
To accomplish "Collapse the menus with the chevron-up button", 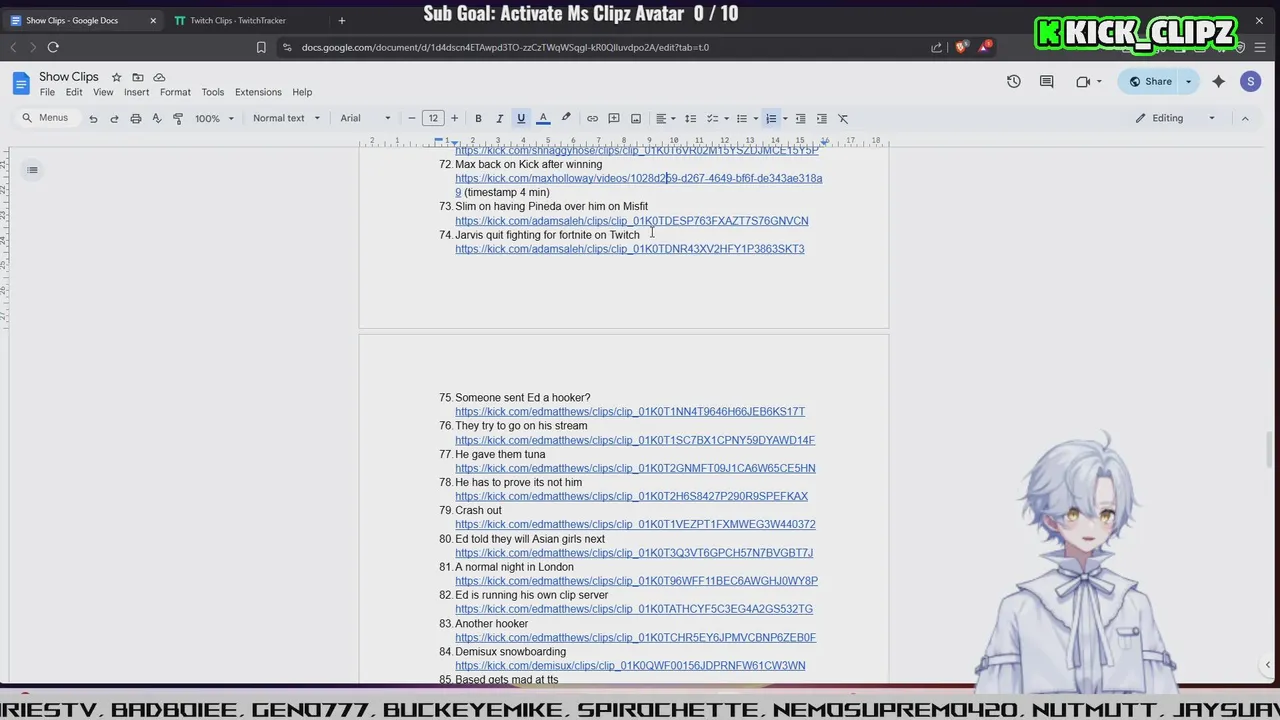I will 1245,118.
